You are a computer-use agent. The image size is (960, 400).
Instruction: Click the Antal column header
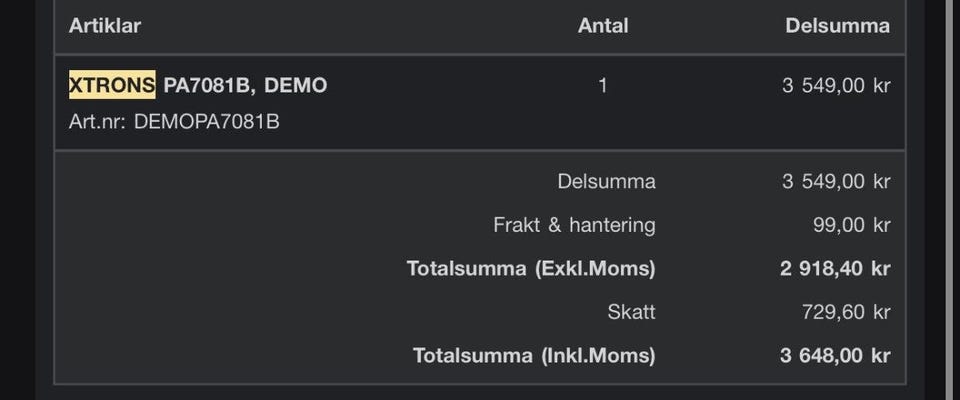click(x=603, y=26)
